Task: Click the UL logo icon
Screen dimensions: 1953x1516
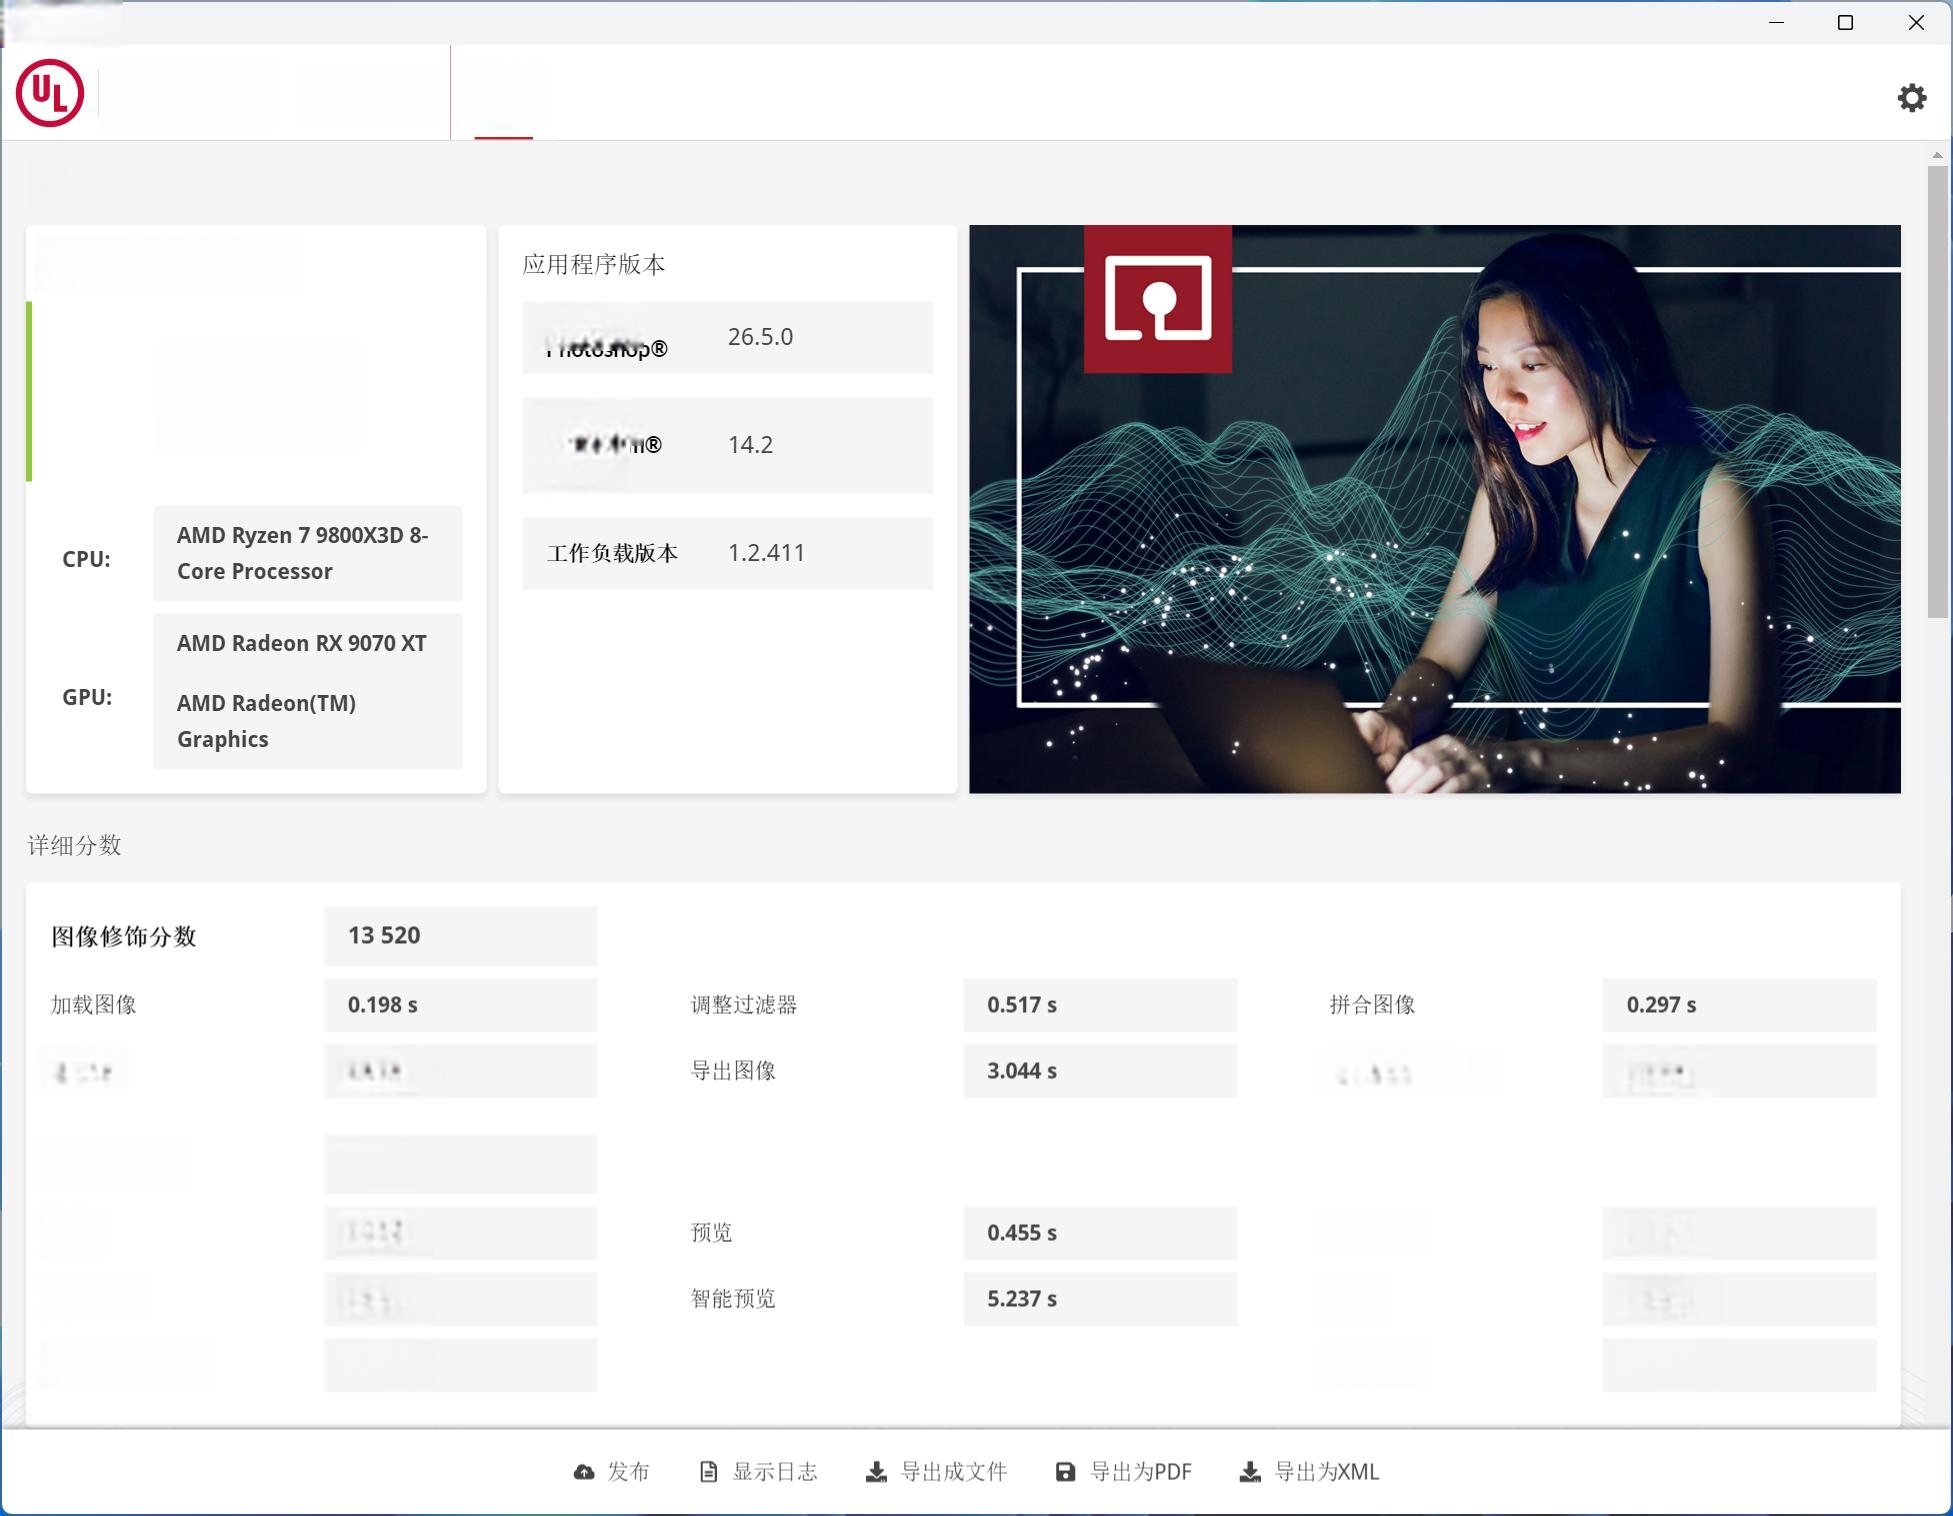Action: 50,93
